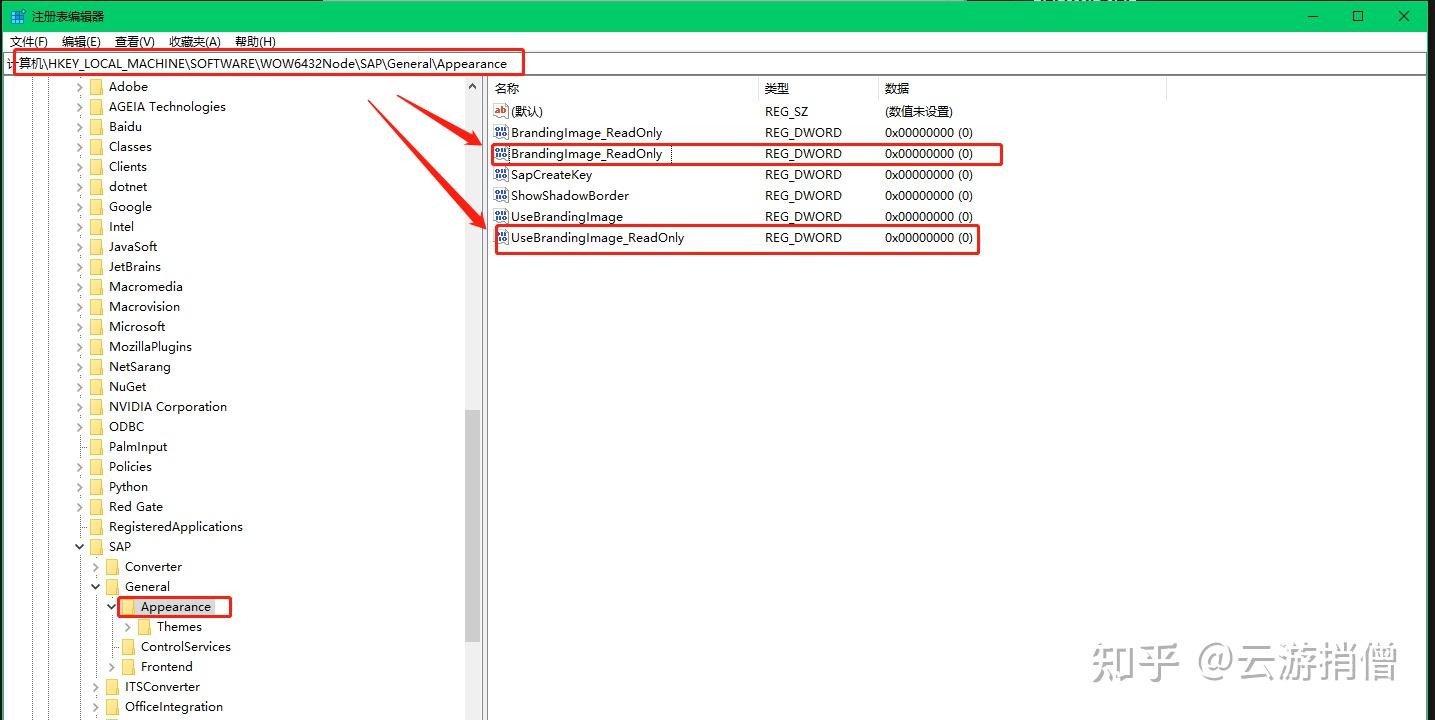Expand the JetBrains key
Screen dimensions: 1435x720
pos(80,267)
